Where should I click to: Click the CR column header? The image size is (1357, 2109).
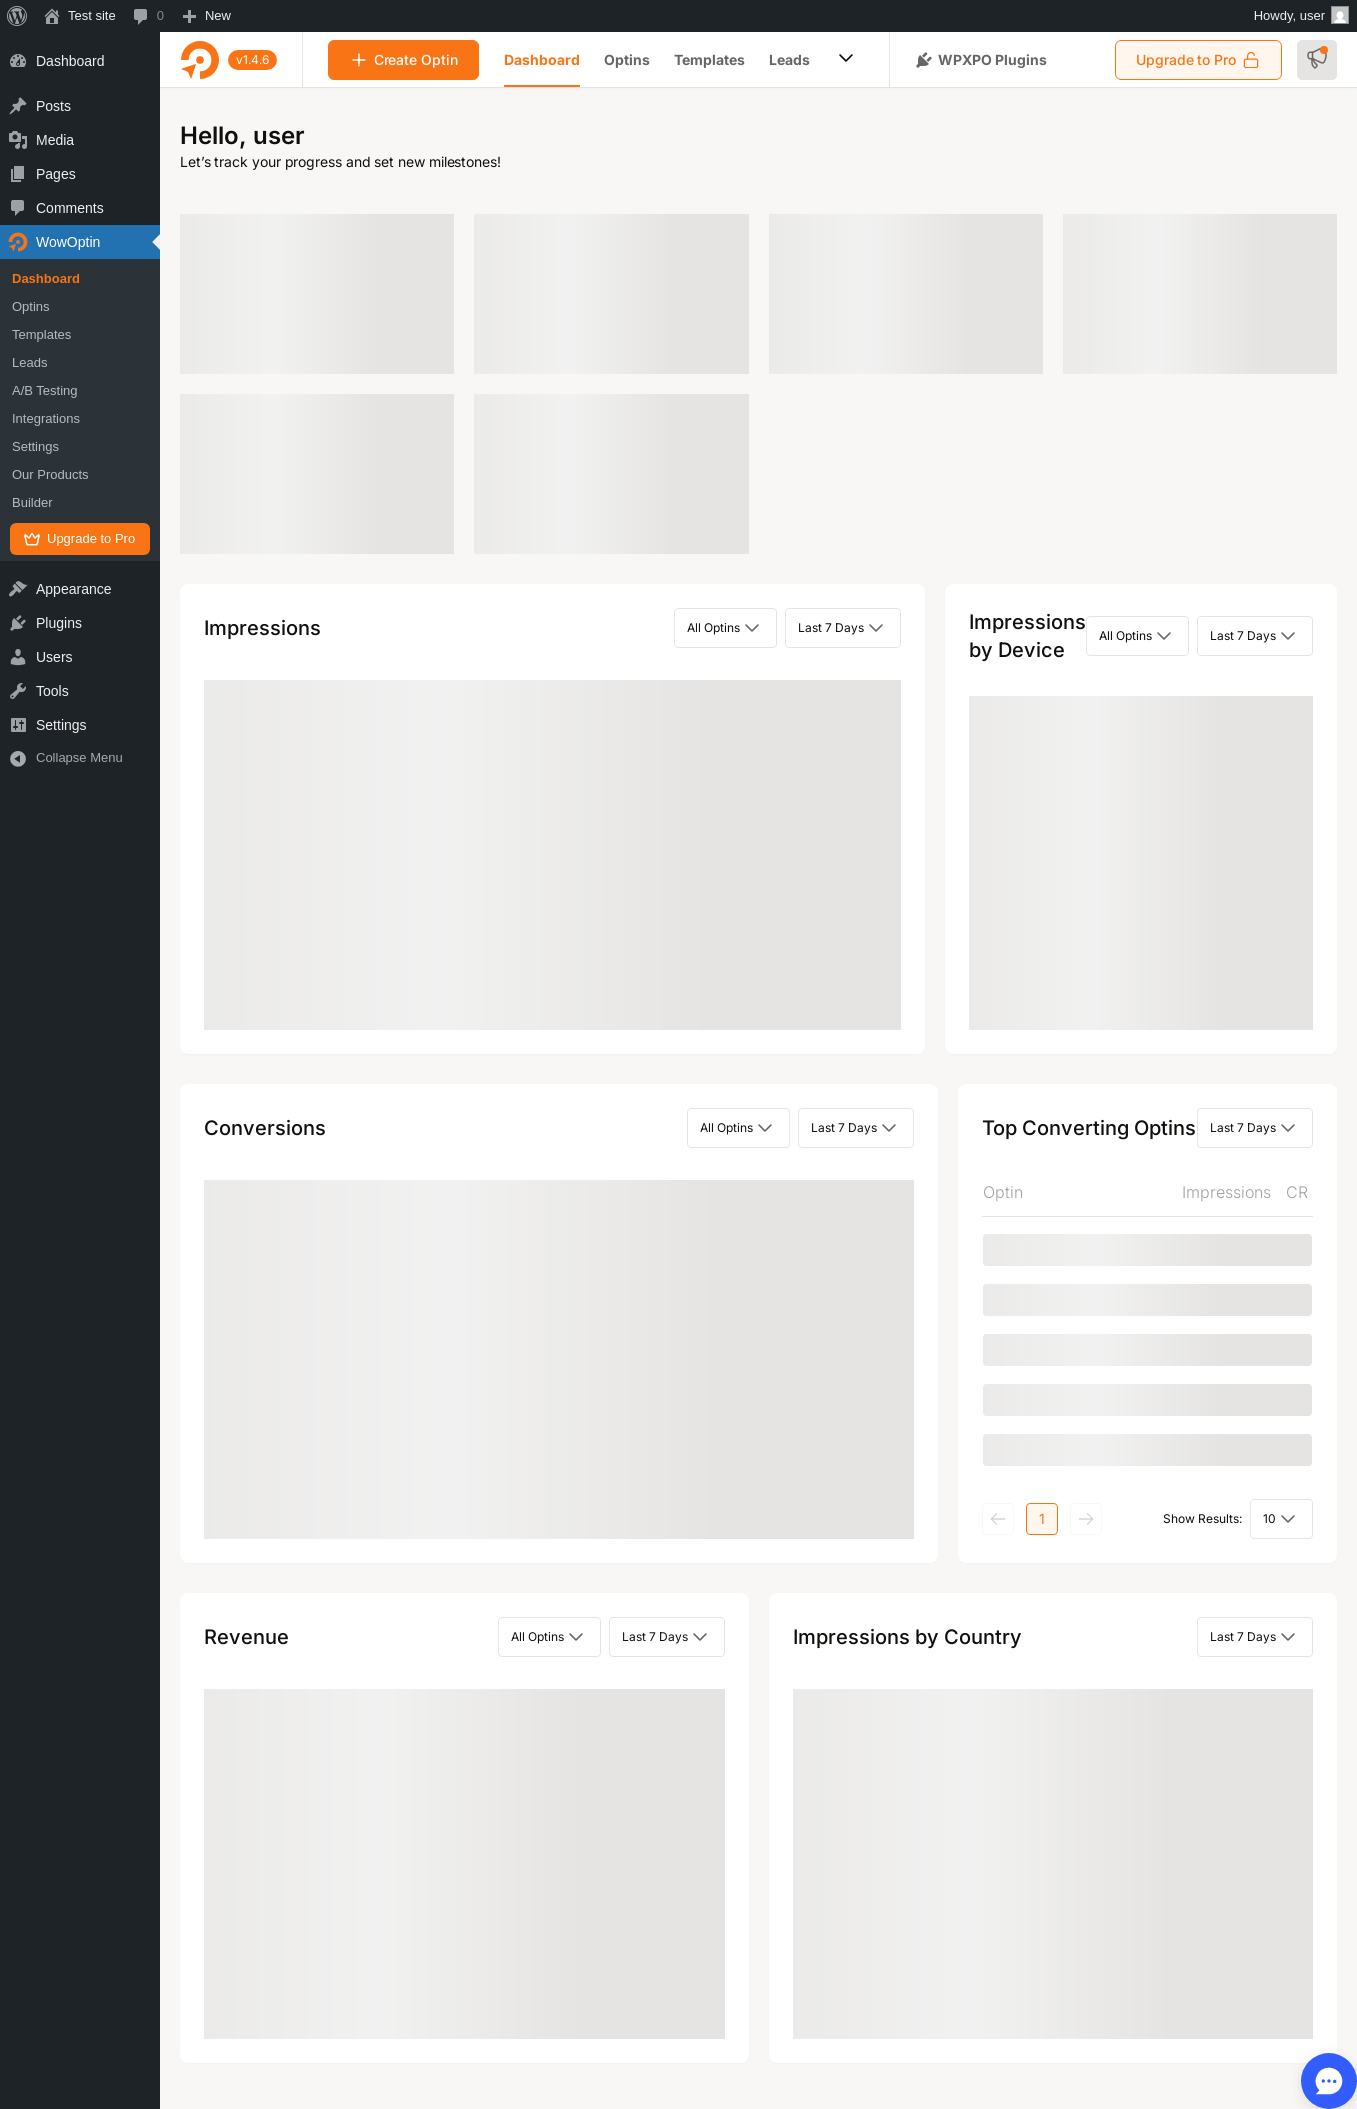tap(1297, 1193)
